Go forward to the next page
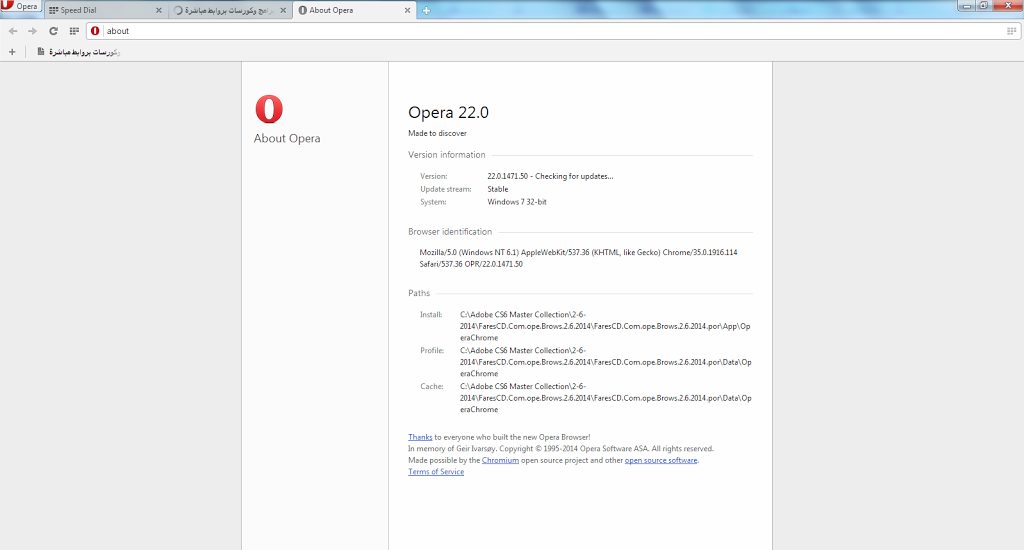1024x550 pixels. click(x=33, y=31)
